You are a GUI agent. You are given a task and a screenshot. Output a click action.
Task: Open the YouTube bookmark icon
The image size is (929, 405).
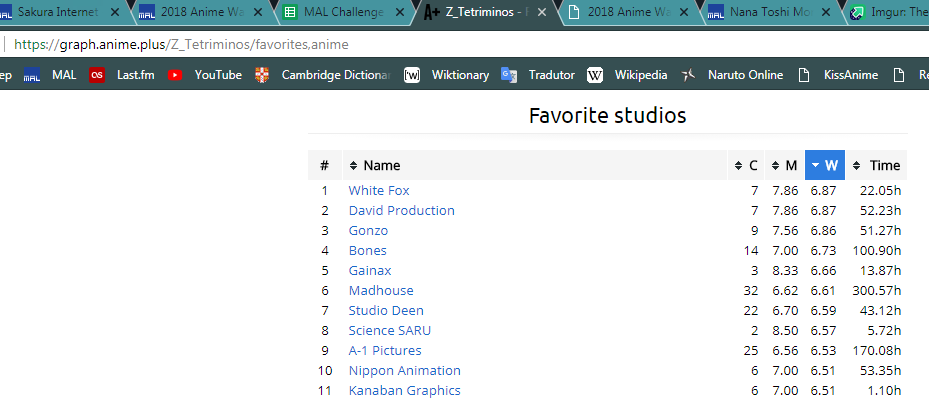[x=176, y=75]
